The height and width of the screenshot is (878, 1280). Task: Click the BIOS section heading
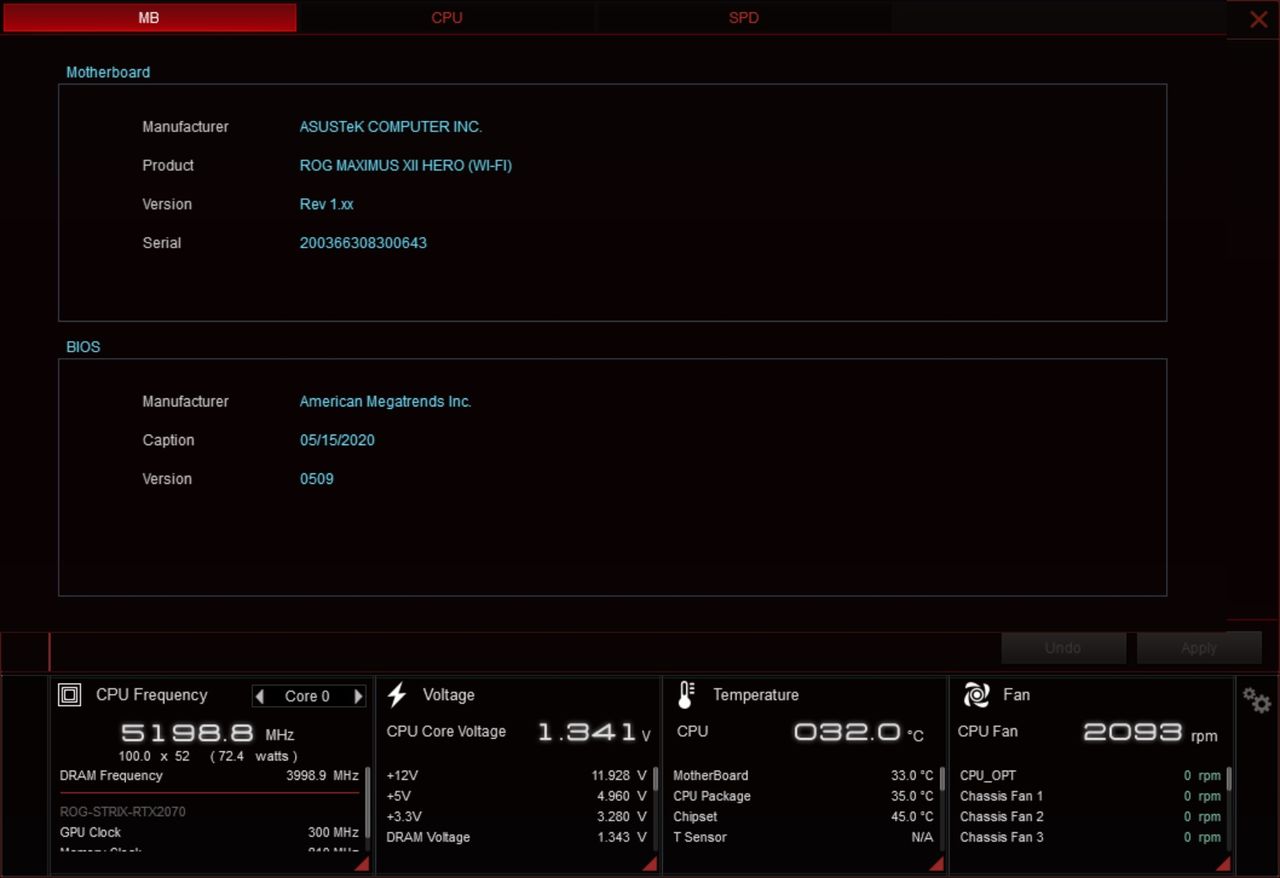point(83,347)
